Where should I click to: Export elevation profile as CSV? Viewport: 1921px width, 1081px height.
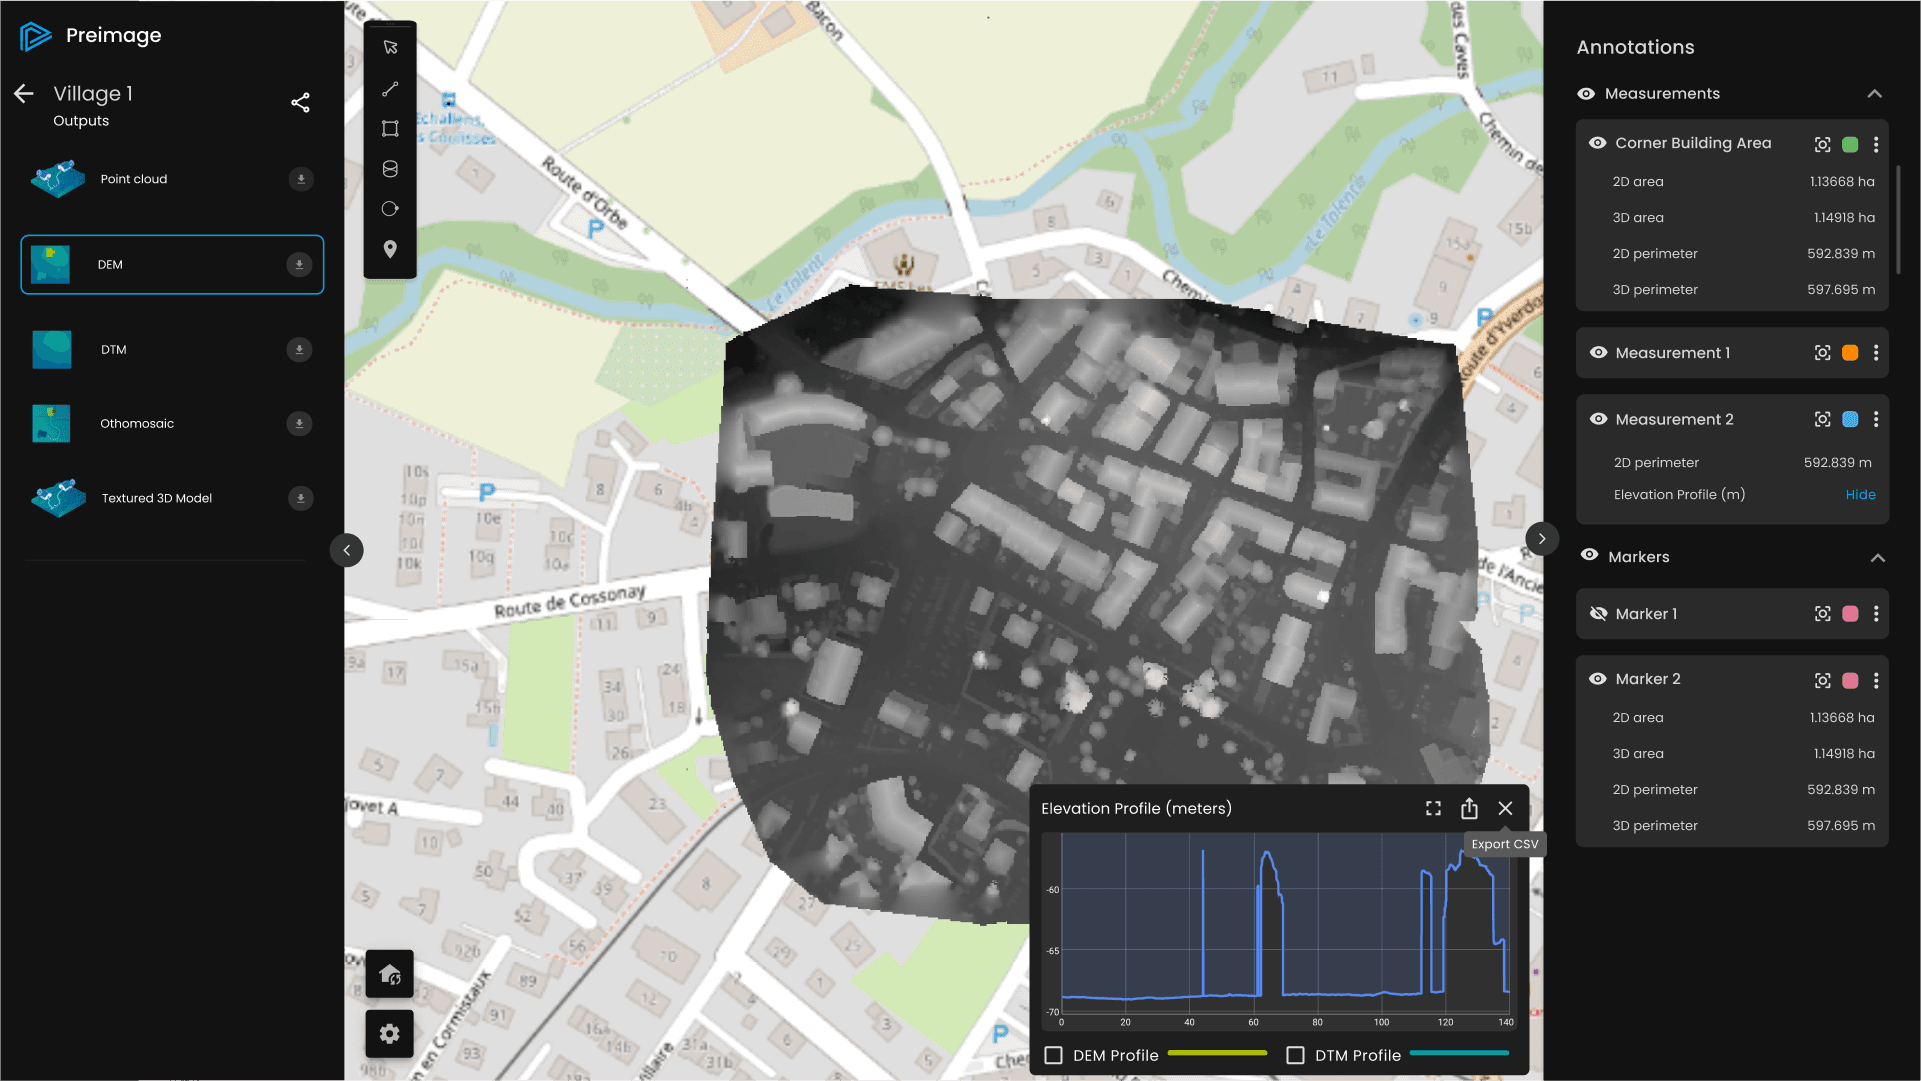(1469, 808)
